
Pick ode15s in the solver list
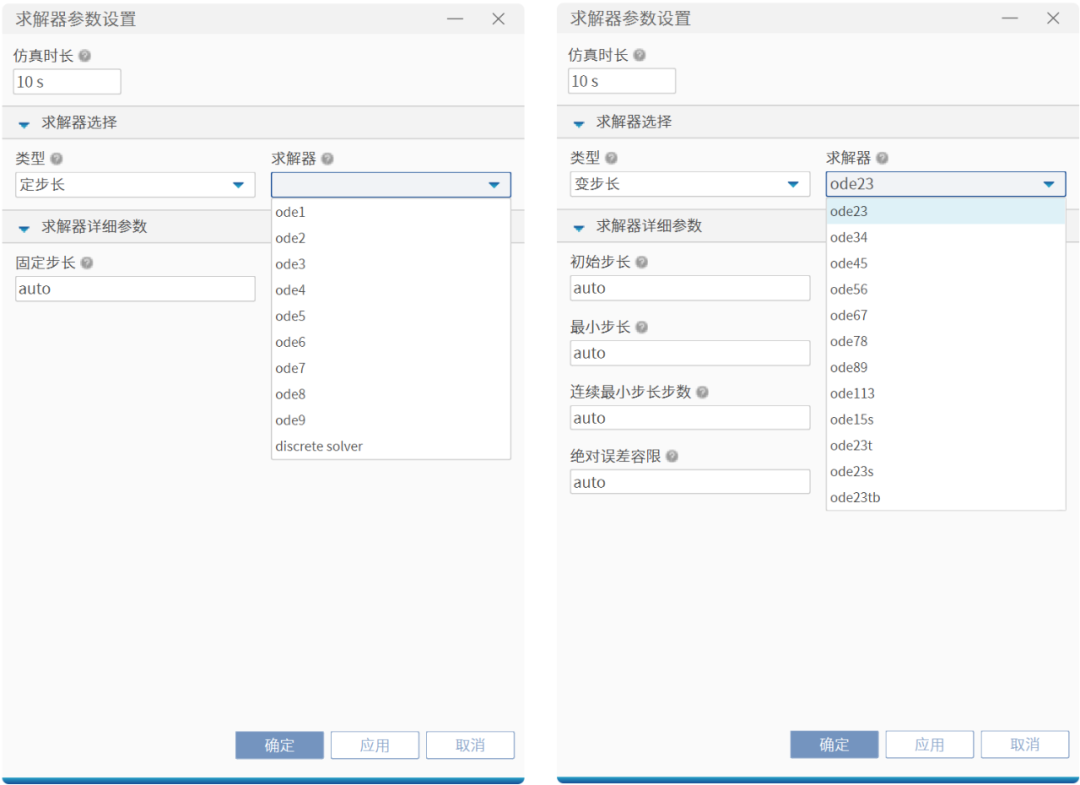852,419
